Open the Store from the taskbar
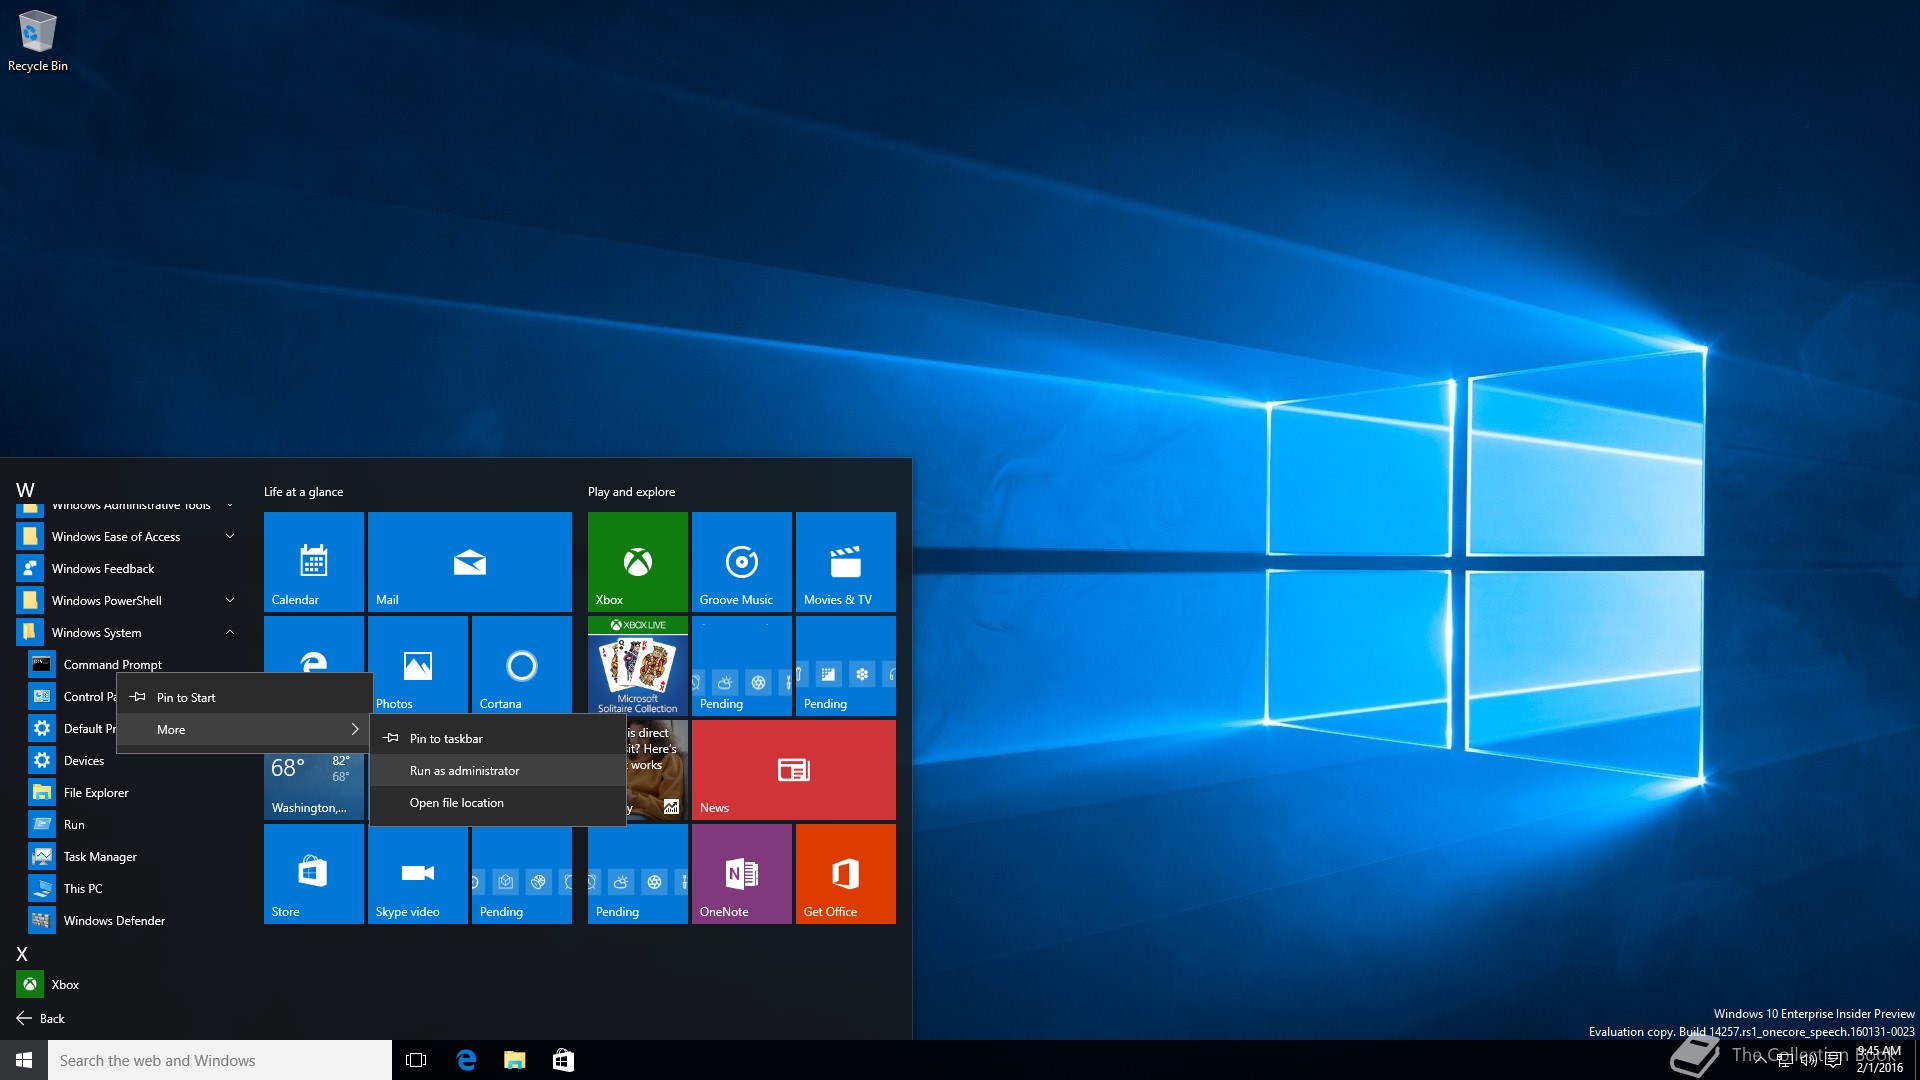Image resolution: width=1920 pixels, height=1080 pixels. (x=563, y=1060)
